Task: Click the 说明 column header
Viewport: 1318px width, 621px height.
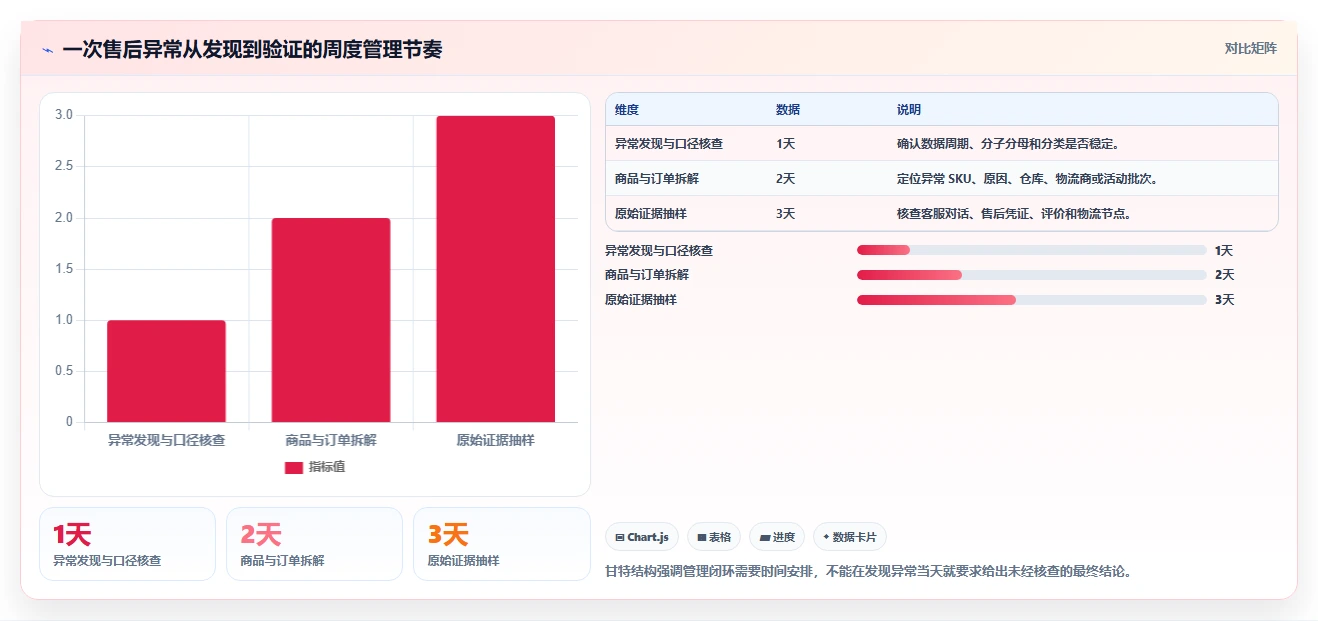Action: pyautogui.click(x=909, y=109)
